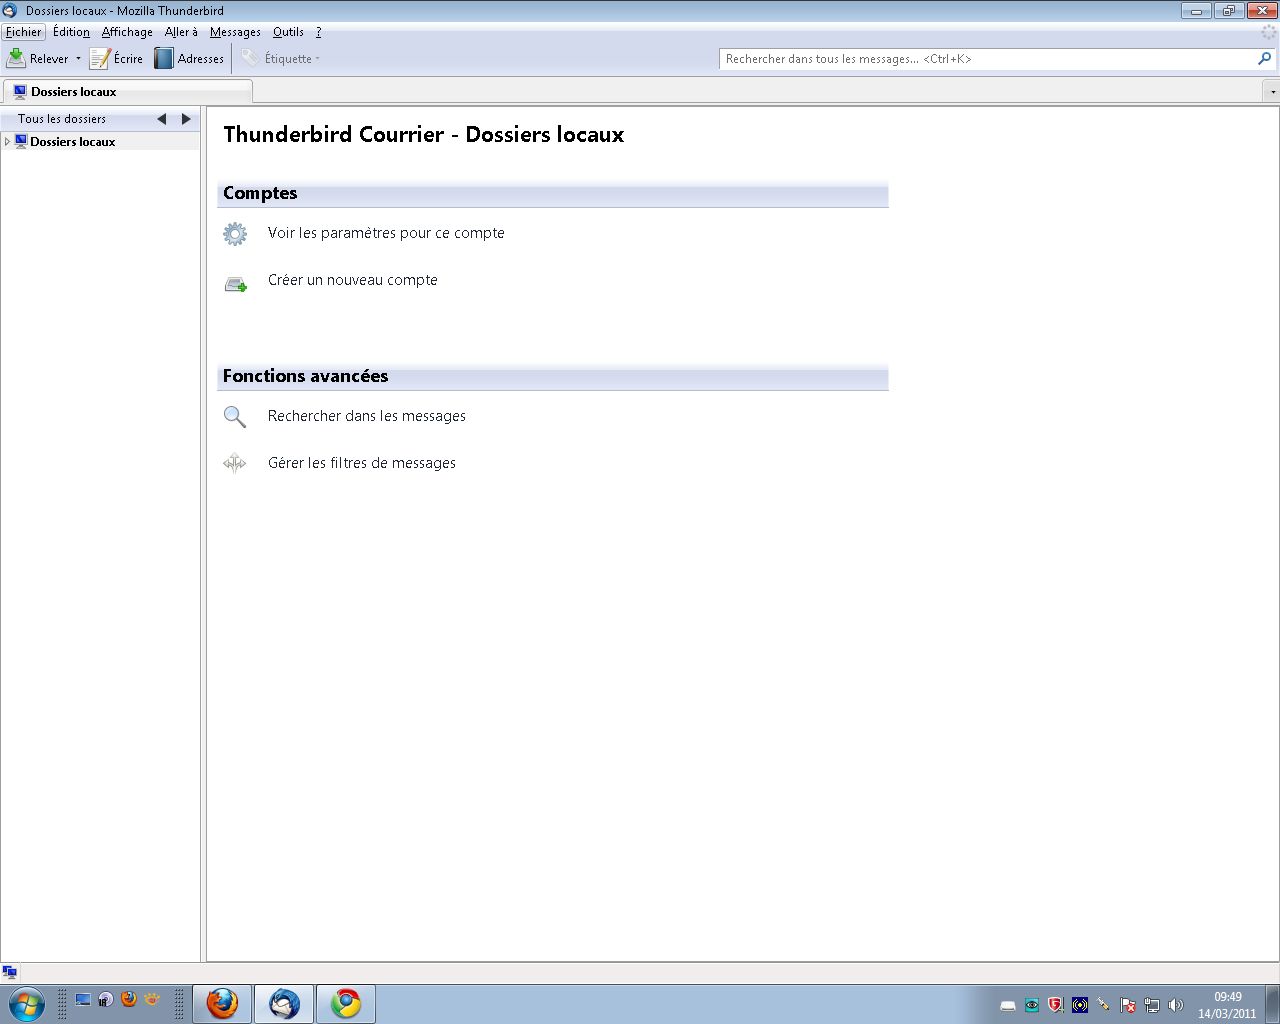This screenshot has height=1024, width=1280.
Task: Click the Show desktop strip beside clock
Action: pos(1272,1004)
